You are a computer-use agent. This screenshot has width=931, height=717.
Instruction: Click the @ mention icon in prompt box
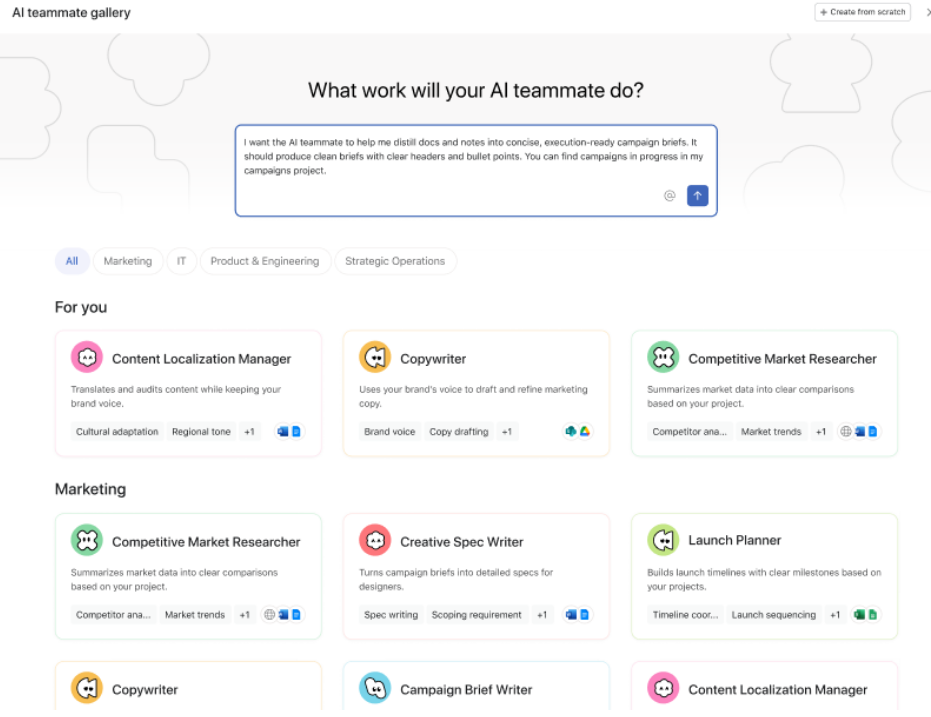(670, 196)
